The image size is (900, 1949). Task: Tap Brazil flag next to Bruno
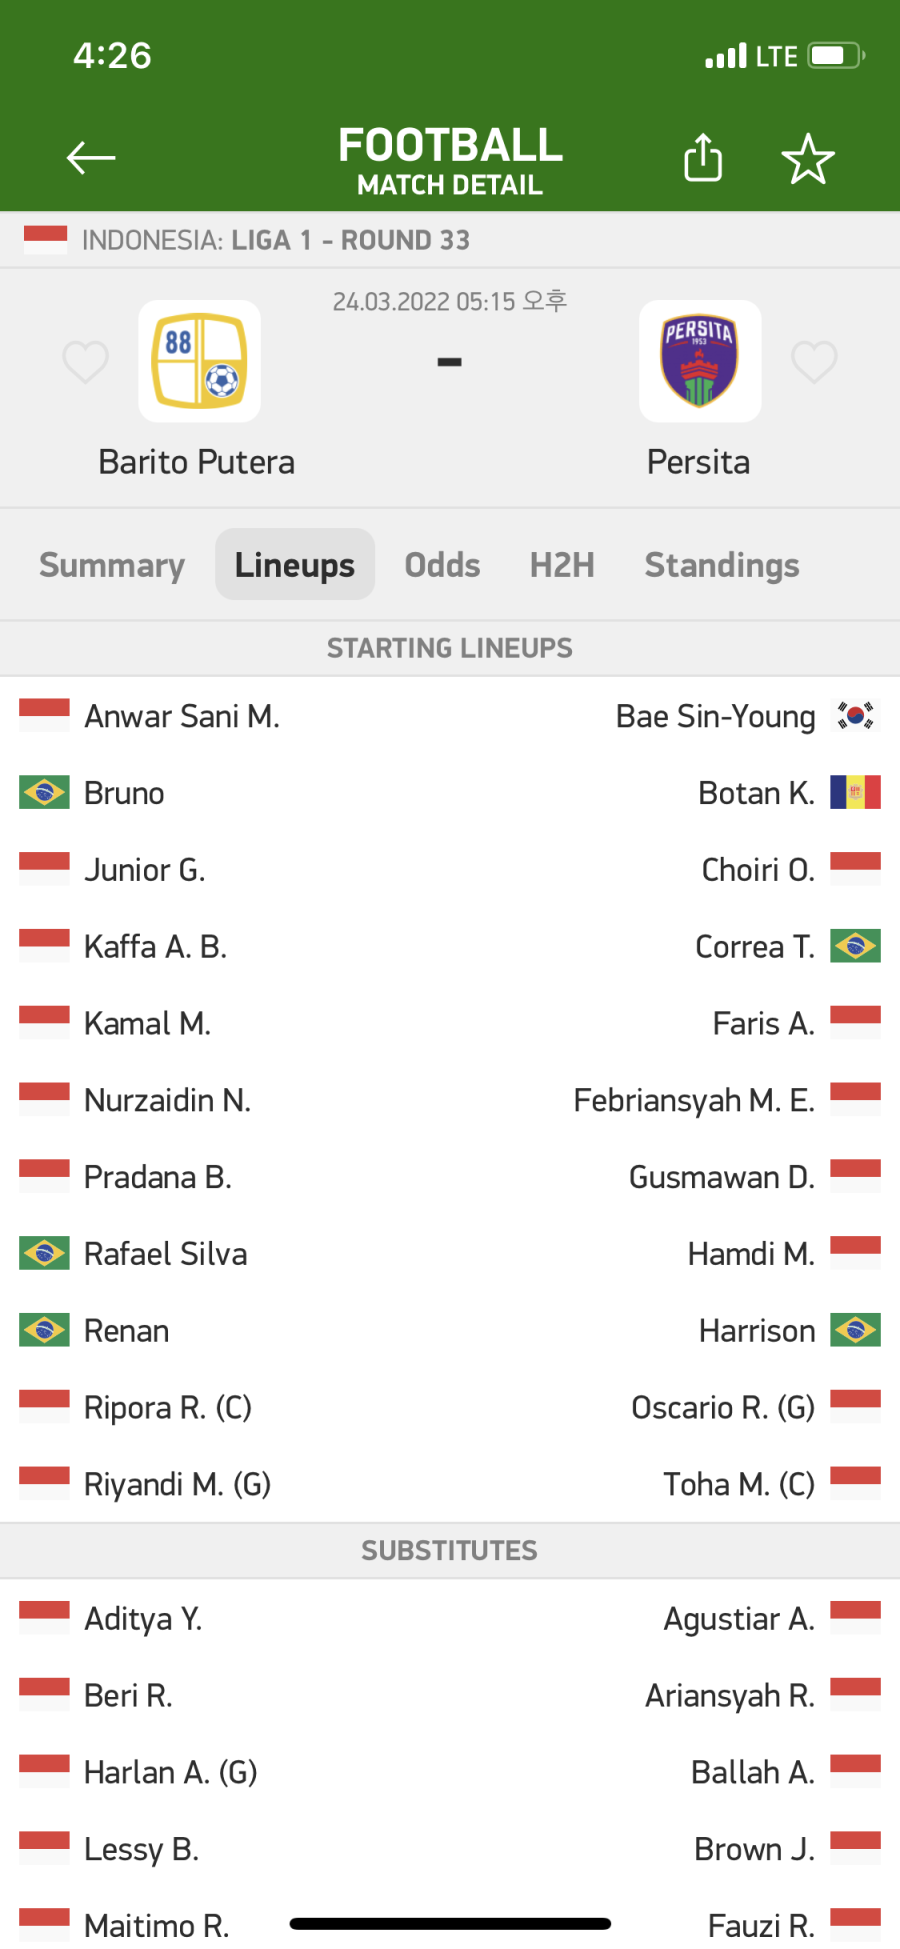pyautogui.click(x=44, y=792)
